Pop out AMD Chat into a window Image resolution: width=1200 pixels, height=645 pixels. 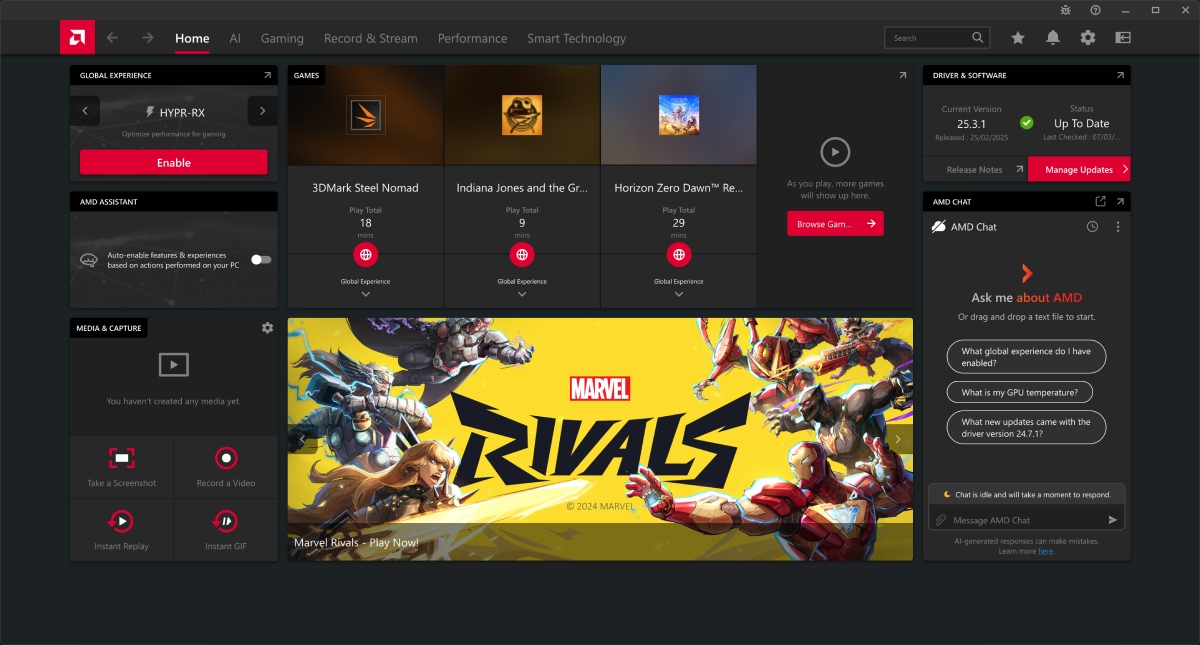click(x=1101, y=201)
